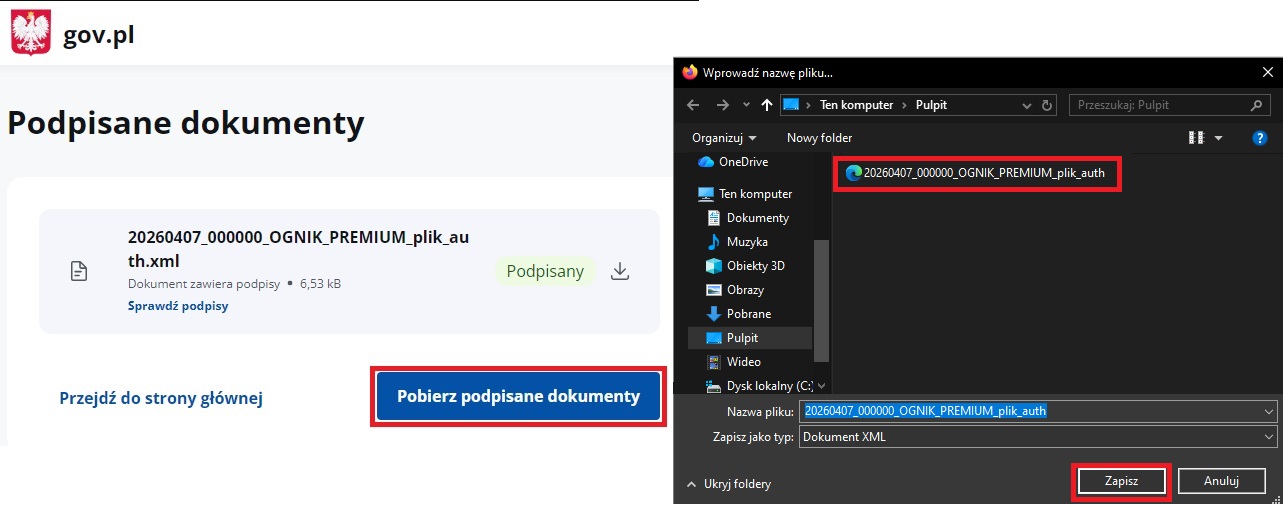Click the Pobierz podpisane dokumenty button
This screenshot has width=1284, height=505.
[x=518, y=397]
